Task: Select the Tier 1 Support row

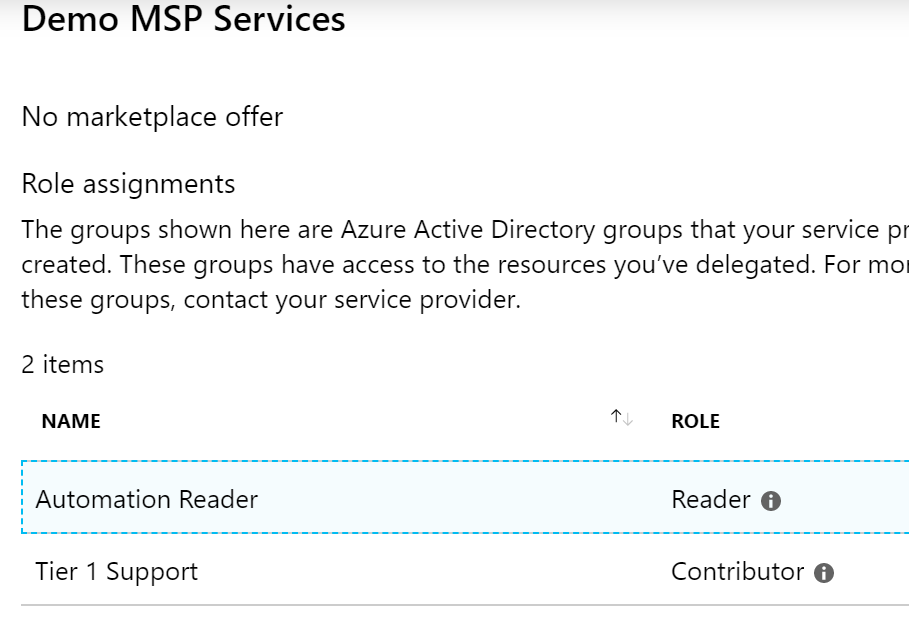Action: 465,570
